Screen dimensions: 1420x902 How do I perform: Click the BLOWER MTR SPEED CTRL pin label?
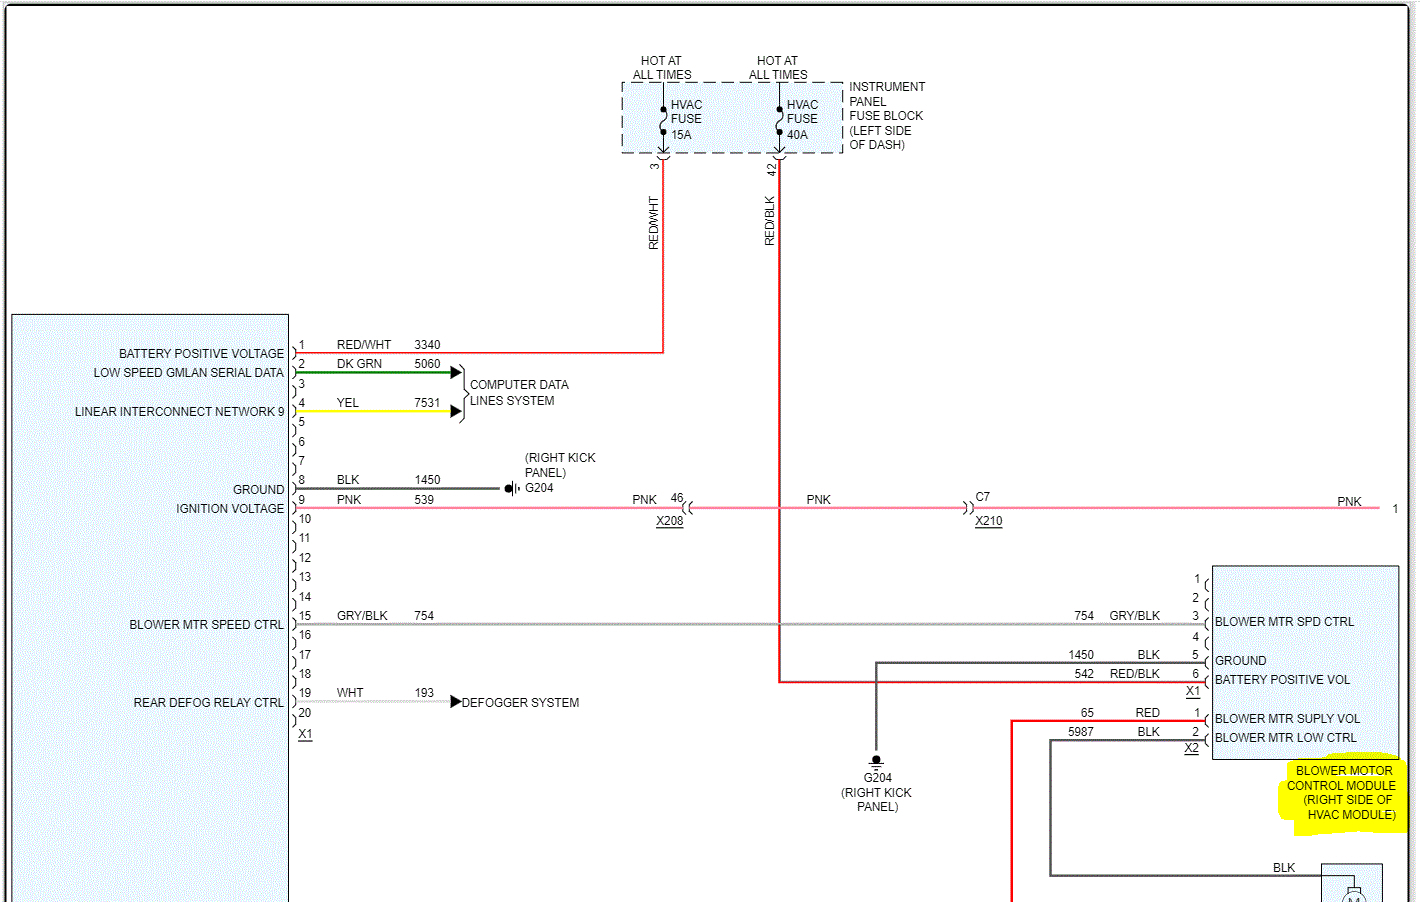tap(206, 625)
